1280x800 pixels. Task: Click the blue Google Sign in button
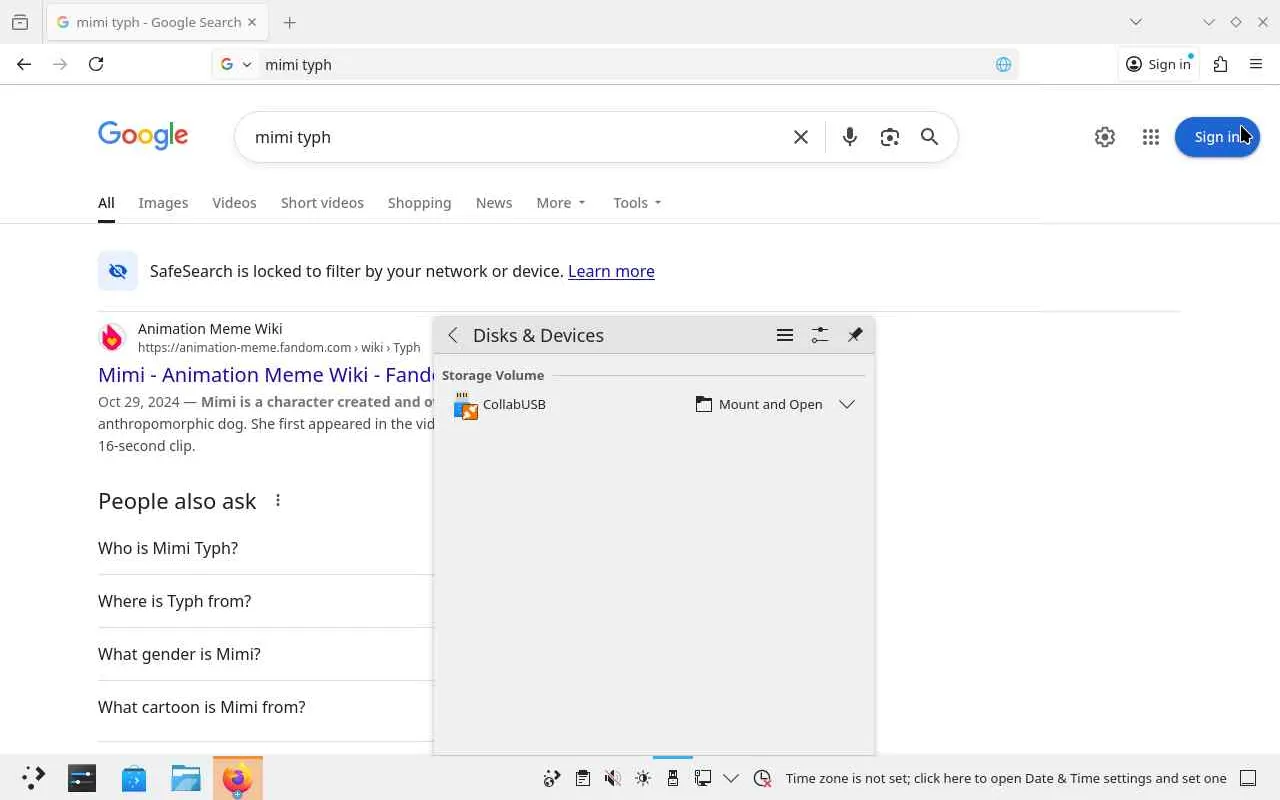pyautogui.click(x=1217, y=137)
